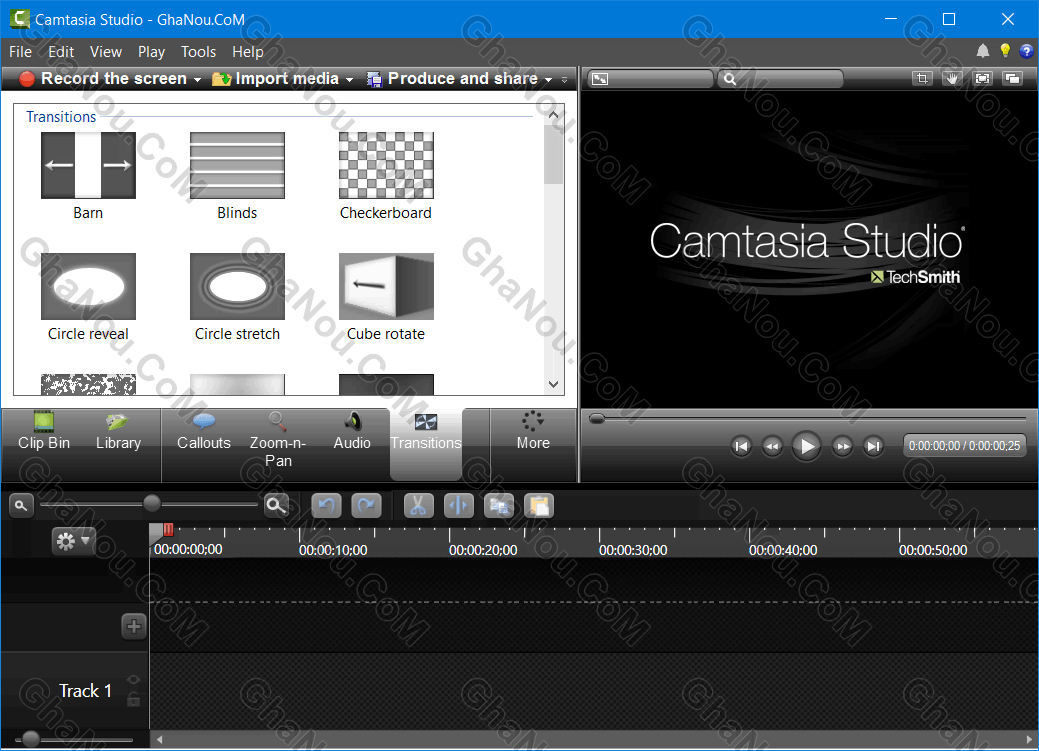This screenshot has height=751, width=1039.
Task: Choose the Circle stretch transition
Action: (237, 286)
